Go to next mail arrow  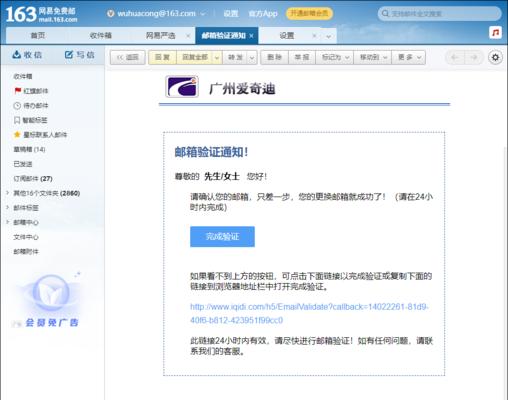474,57
